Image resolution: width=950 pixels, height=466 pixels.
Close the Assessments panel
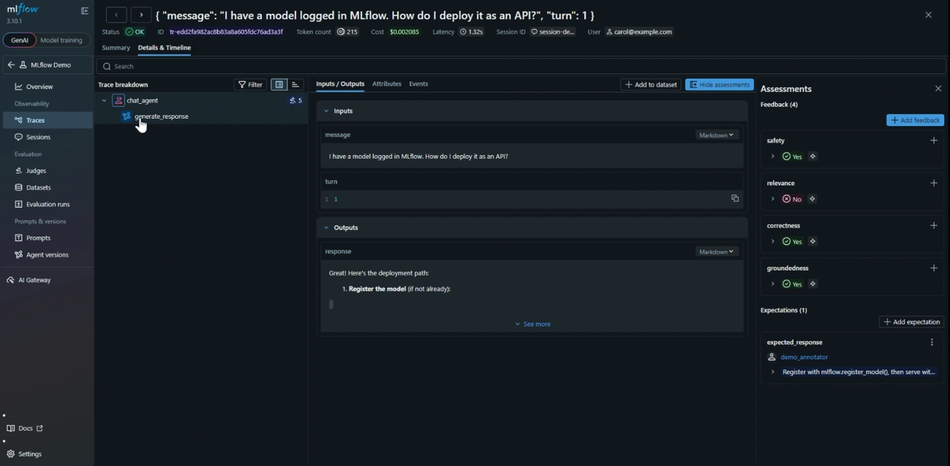click(x=938, y=88)
